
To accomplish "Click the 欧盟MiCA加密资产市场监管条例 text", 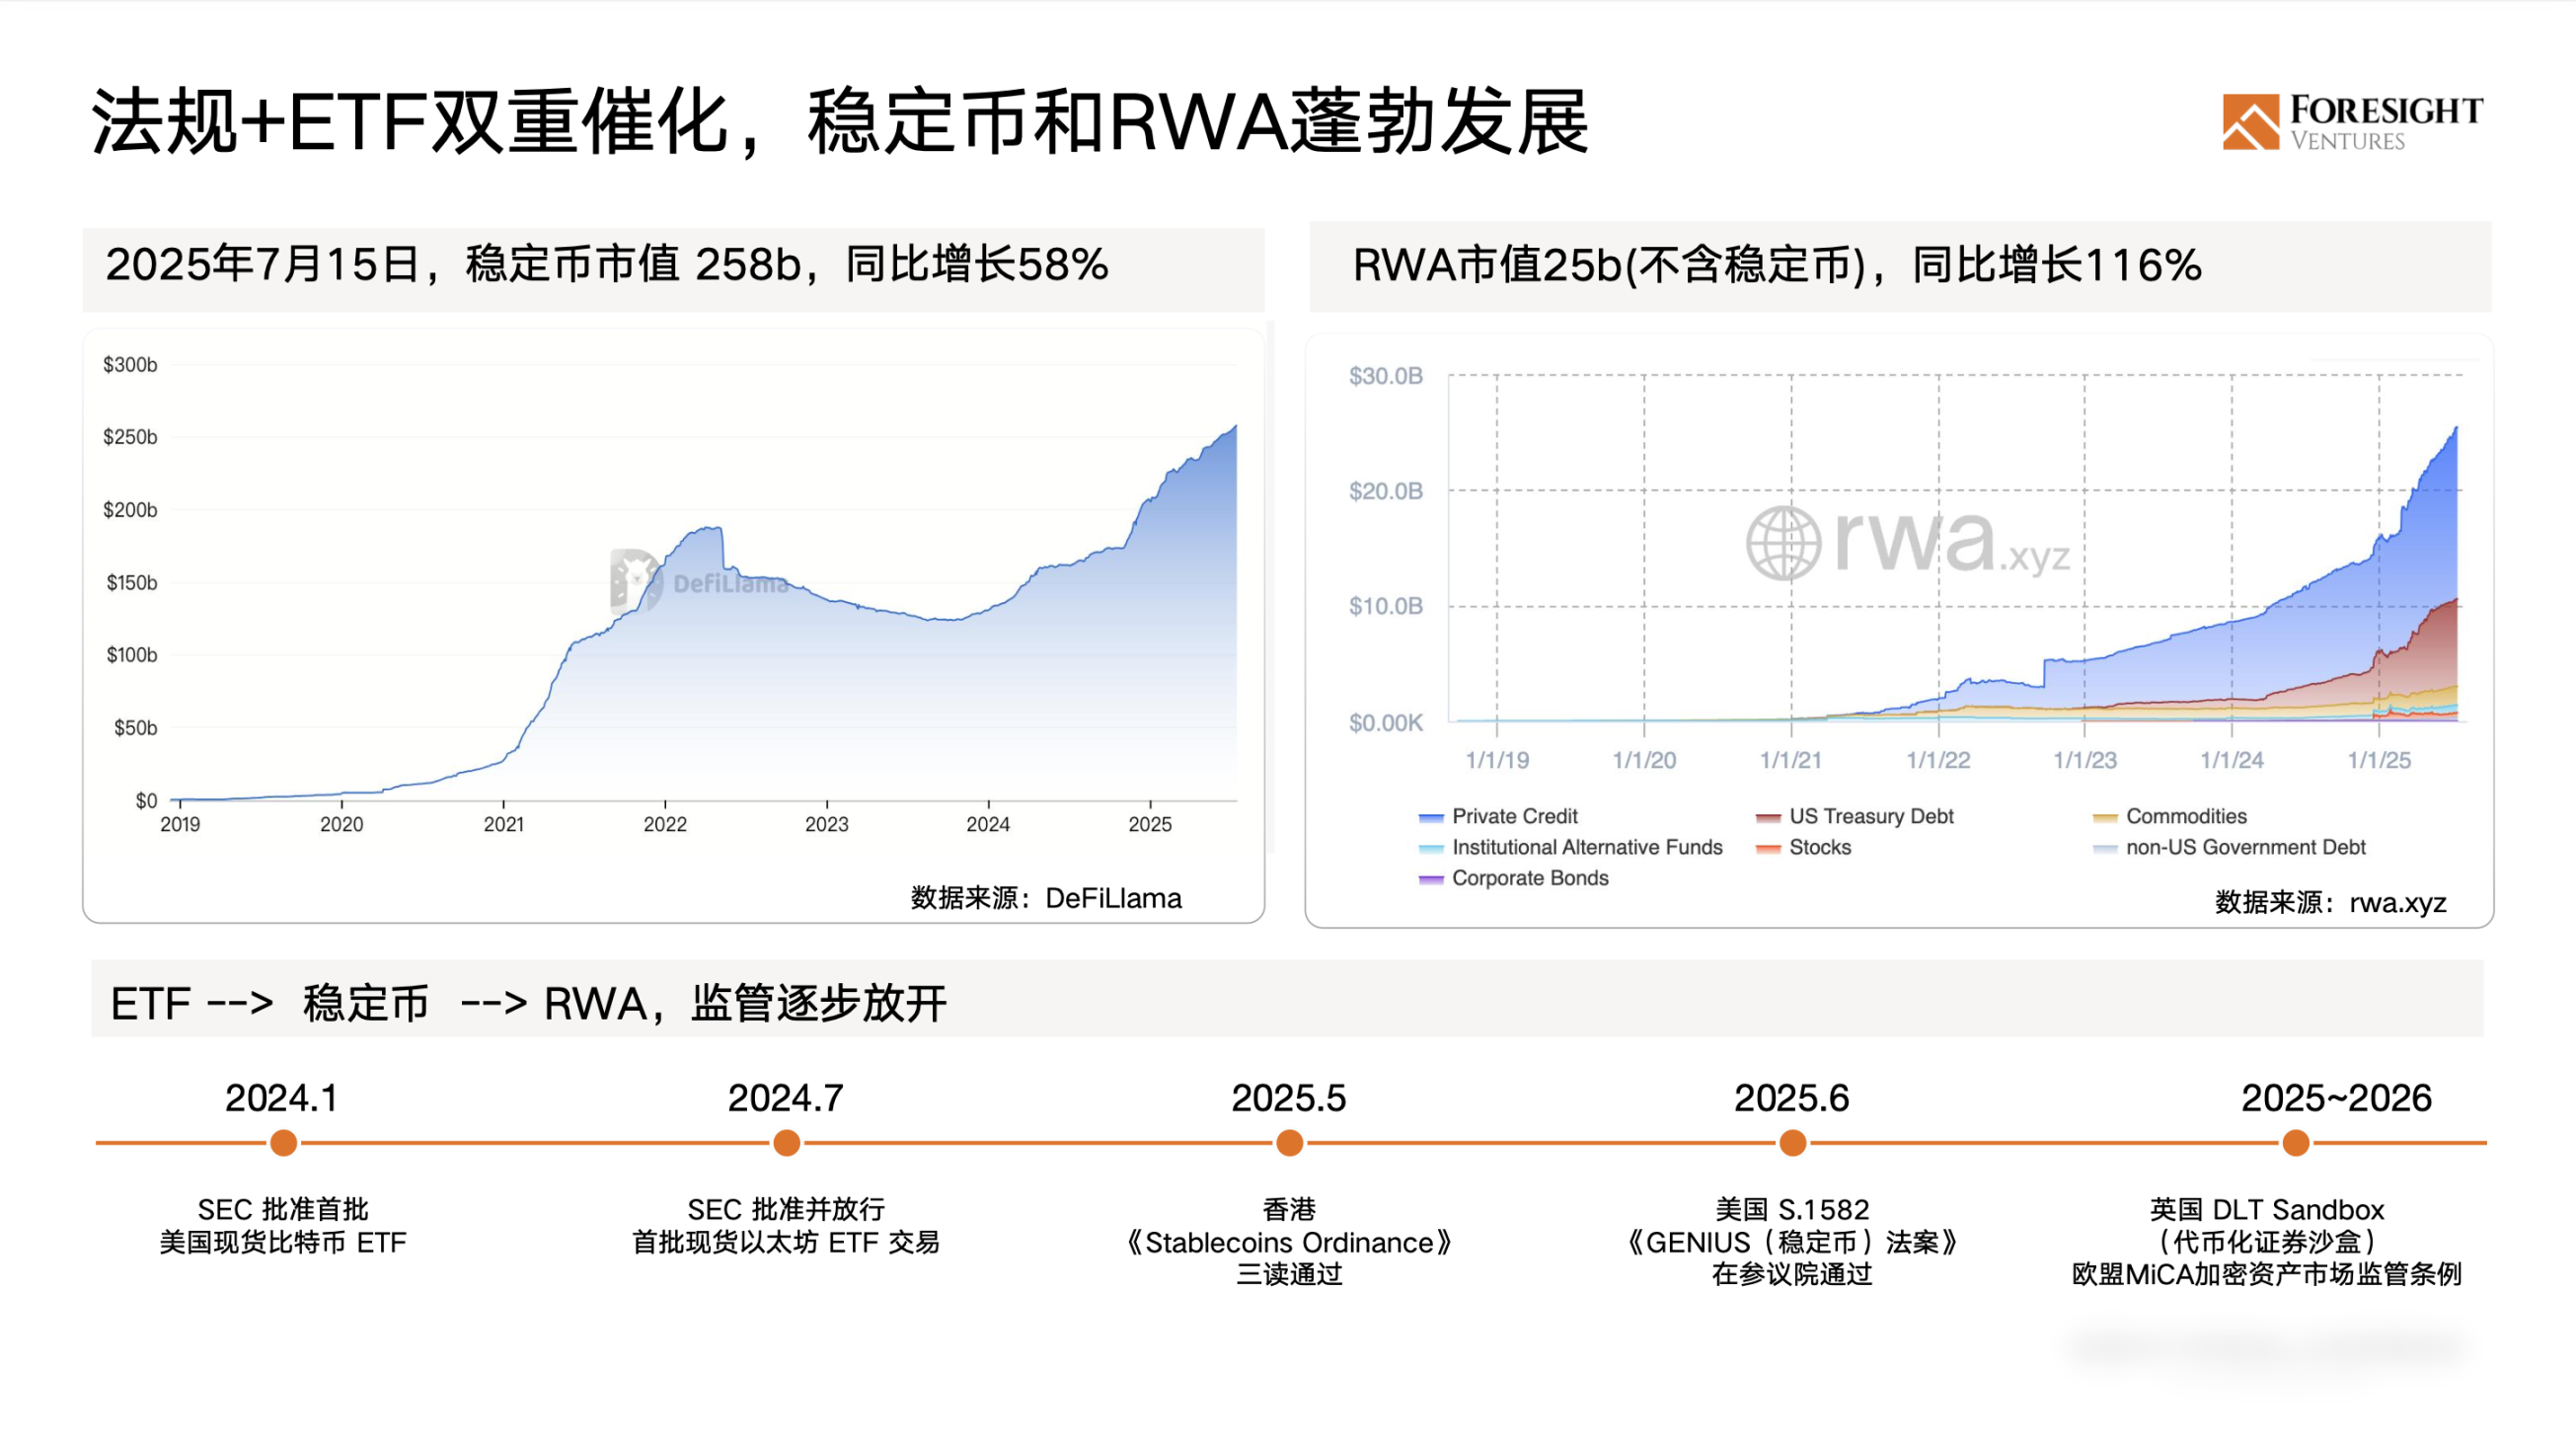I will tap(2267, 1275).
